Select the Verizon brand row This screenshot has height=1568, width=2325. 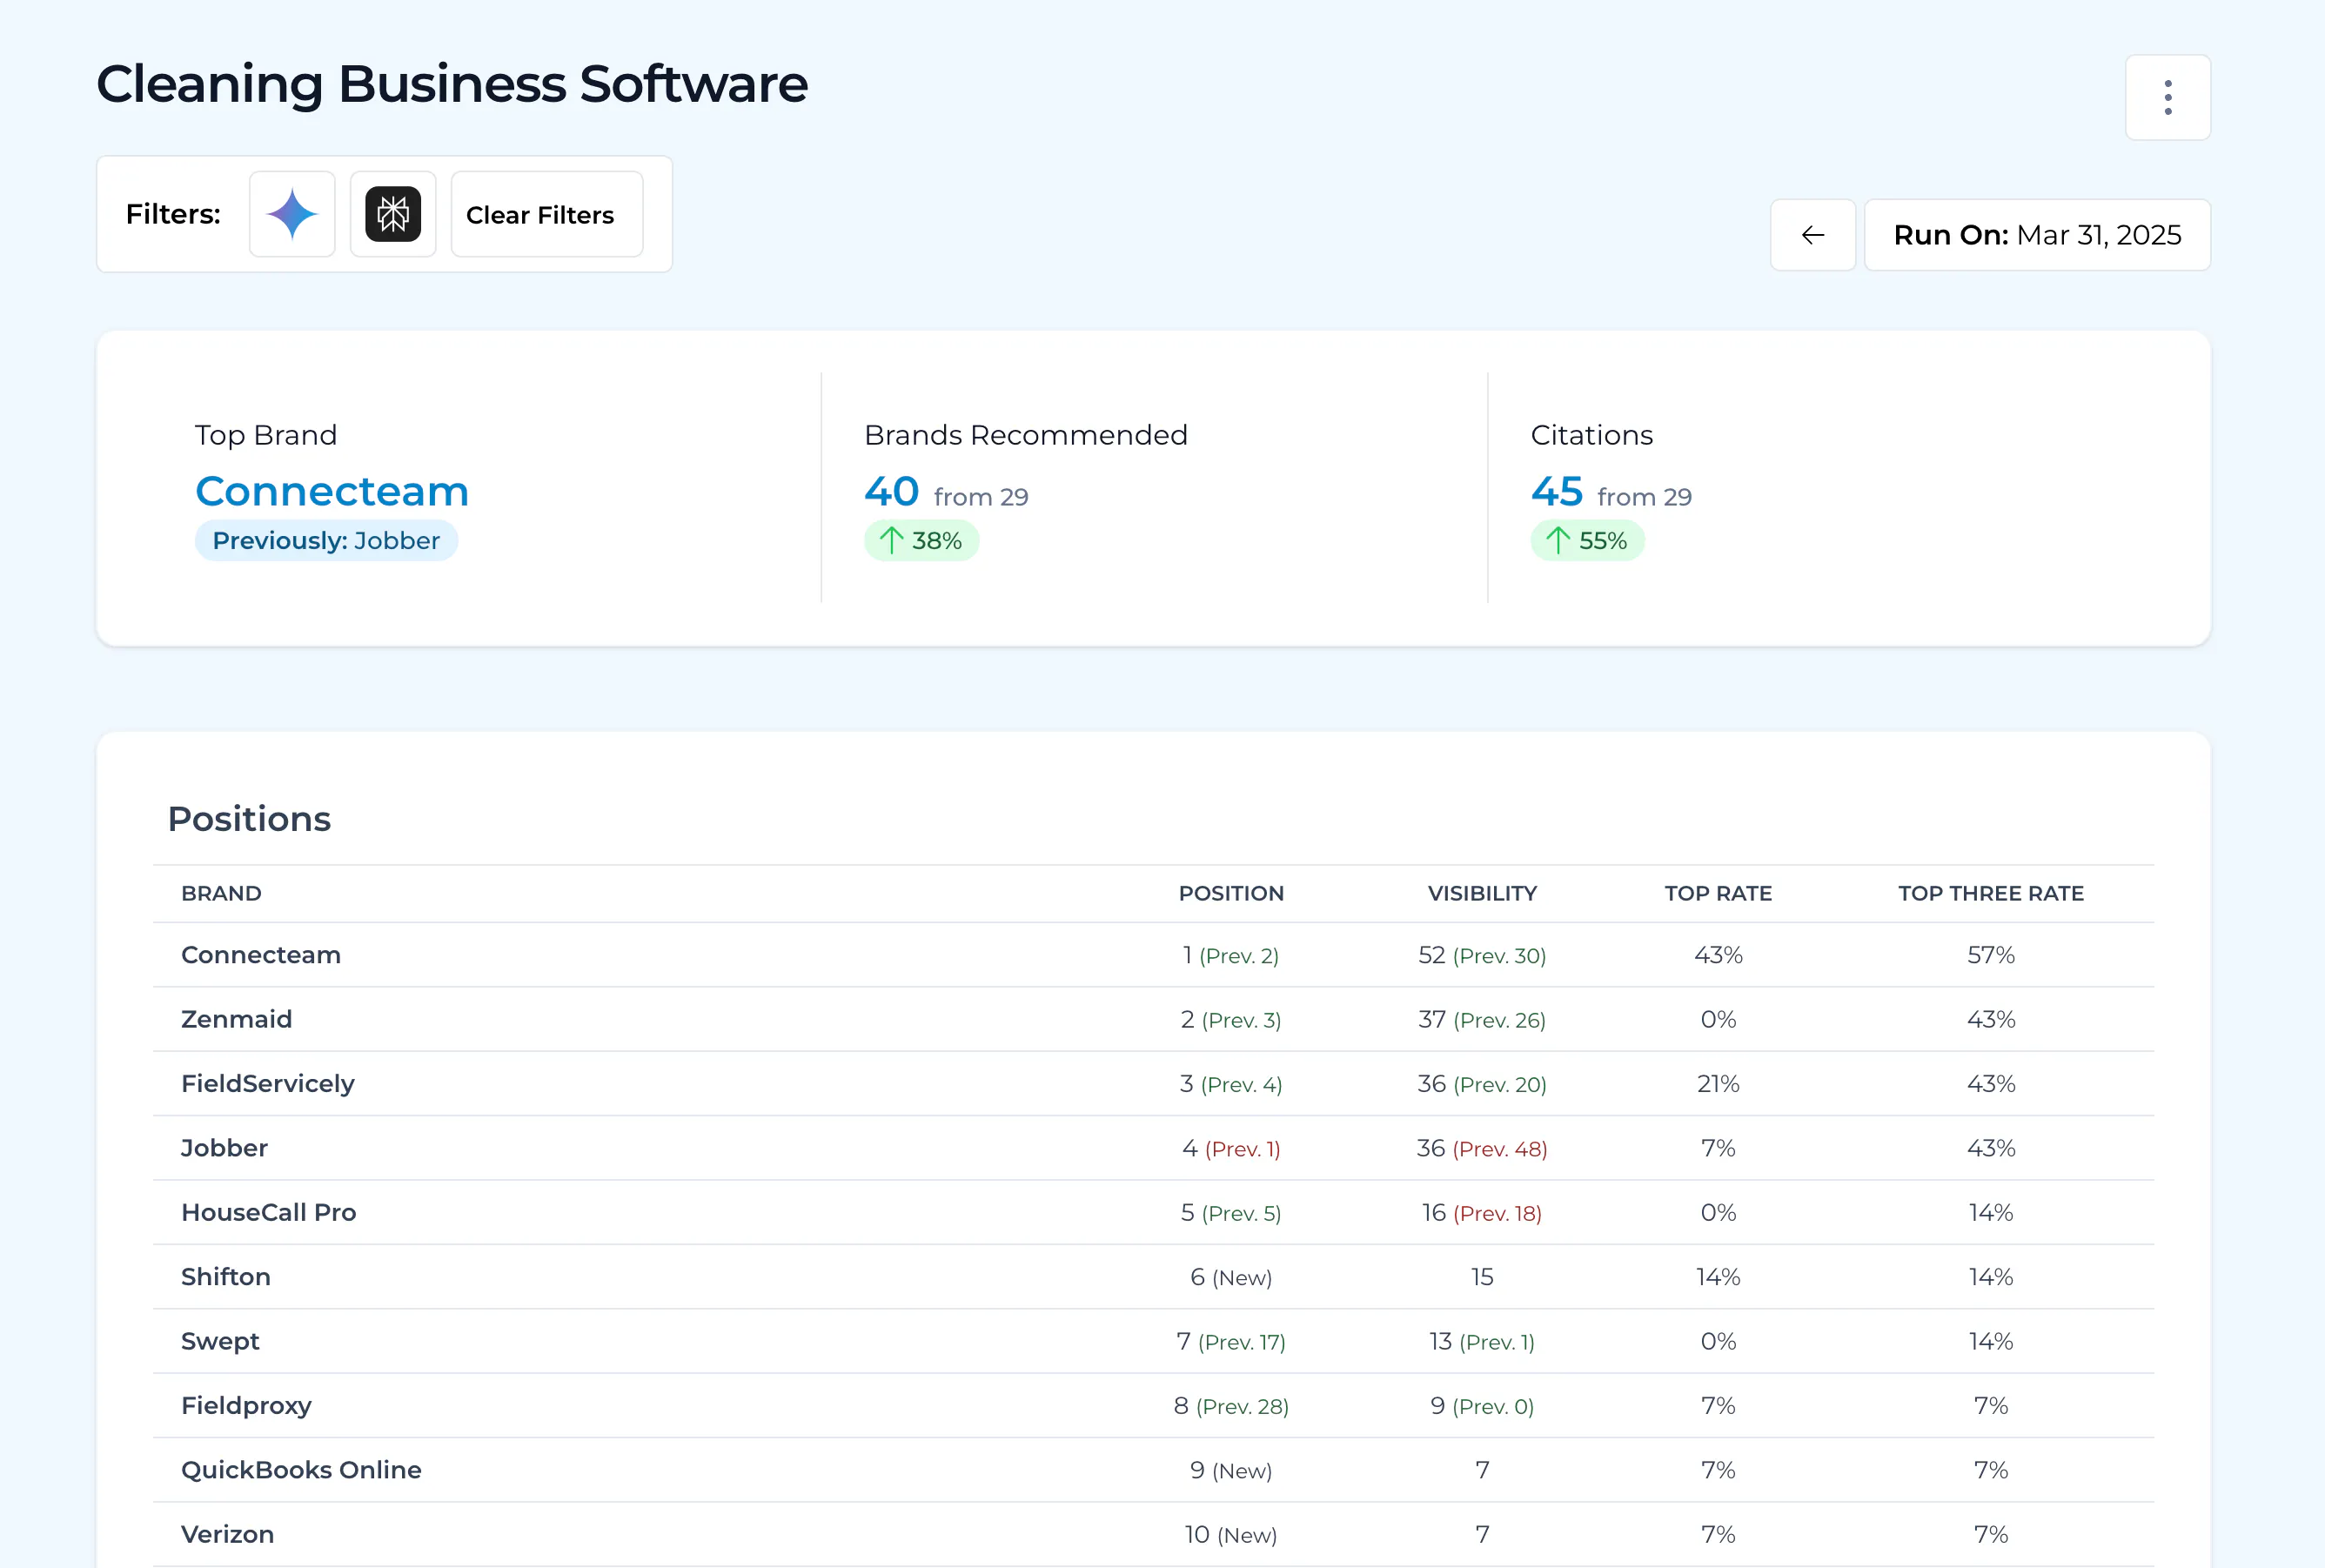(1153, 1534)
